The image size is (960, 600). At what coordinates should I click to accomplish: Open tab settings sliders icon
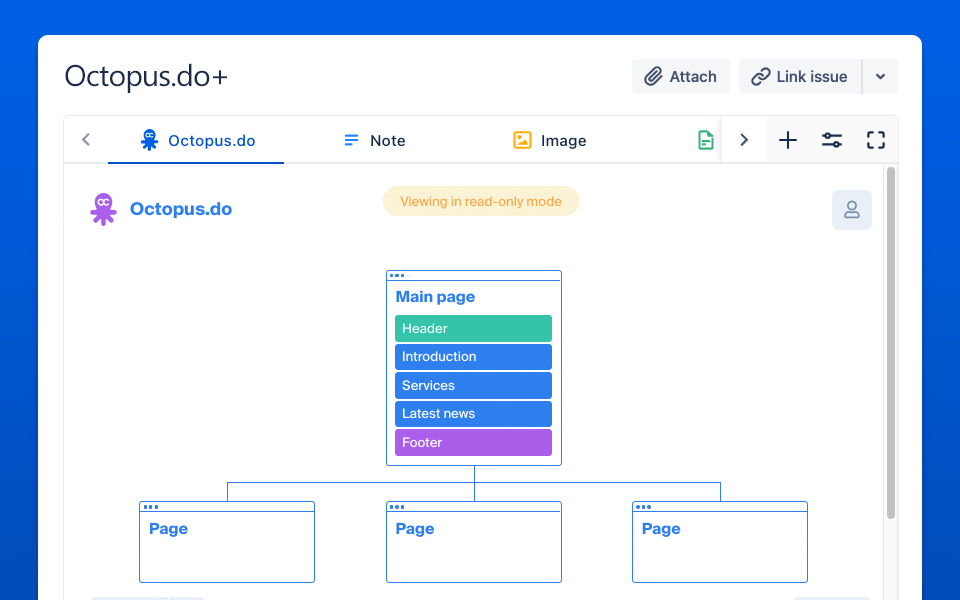pos(831,140)
